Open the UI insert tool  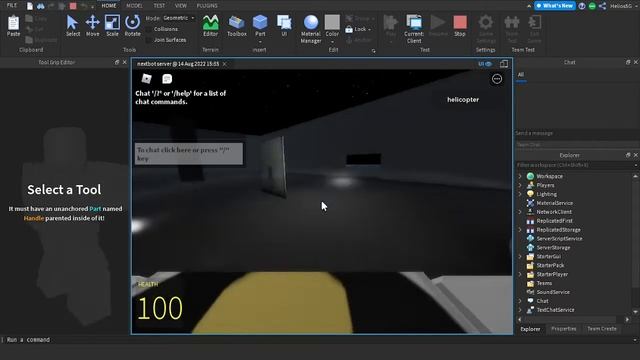coord(284,26)
